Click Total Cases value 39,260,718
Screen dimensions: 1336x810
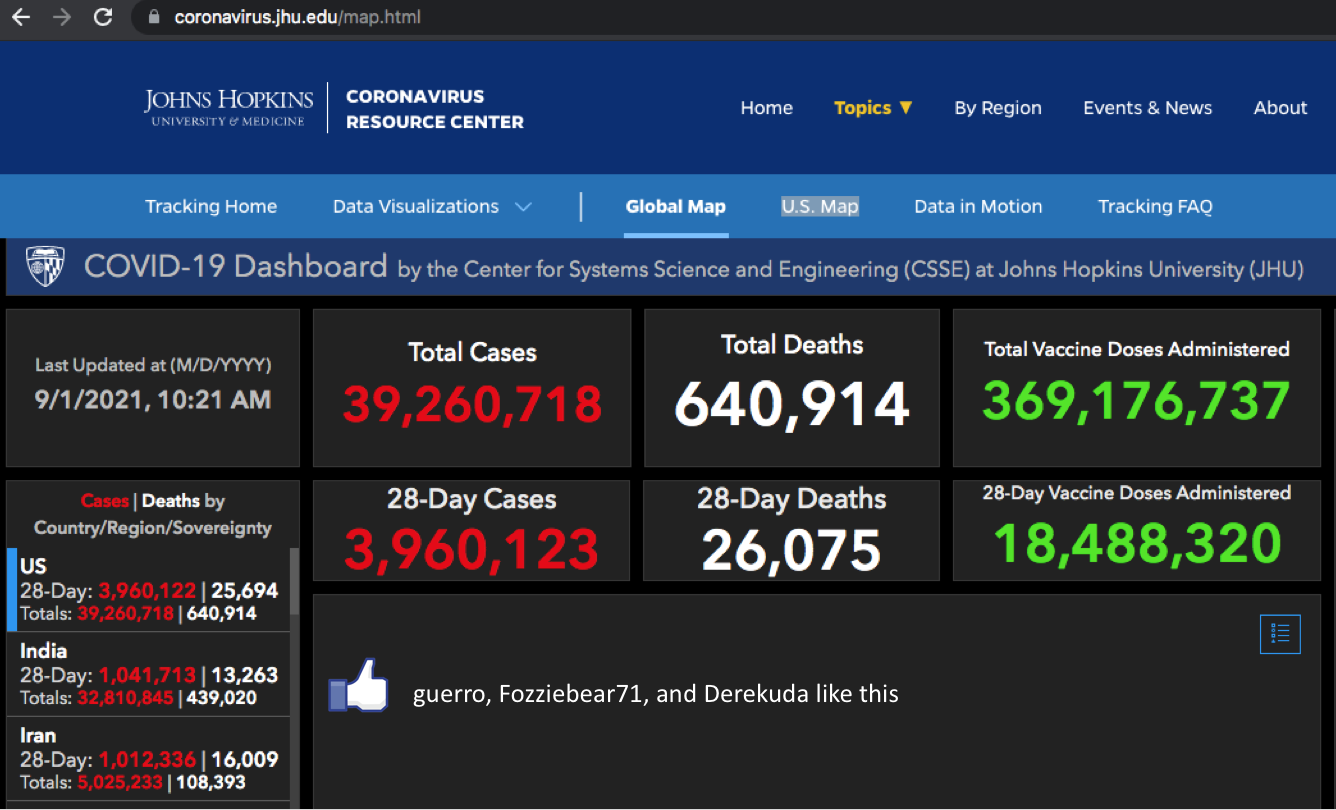(473, 404)
